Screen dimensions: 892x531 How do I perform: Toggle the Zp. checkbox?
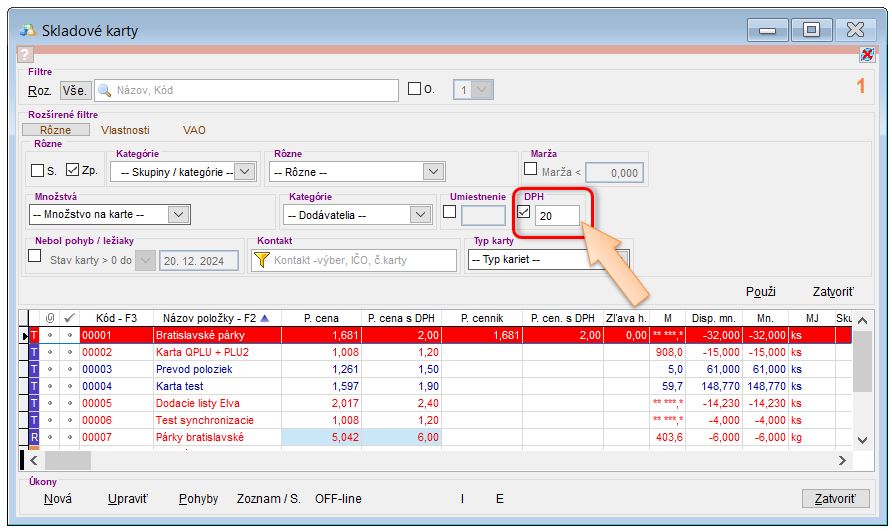pyautogui.click(x=72, y=170)
